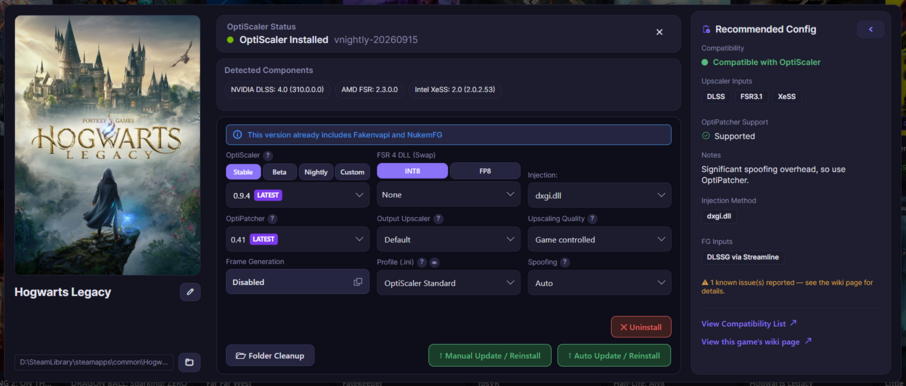Click the DLSSG via Streamline tag
Viewport: 906px width, 386px height.
tap(742, 257)
